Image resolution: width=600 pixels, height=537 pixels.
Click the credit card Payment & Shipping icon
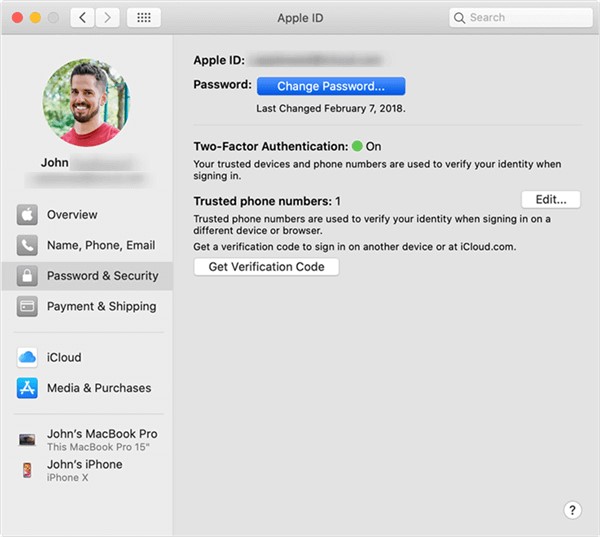(27, 307)
